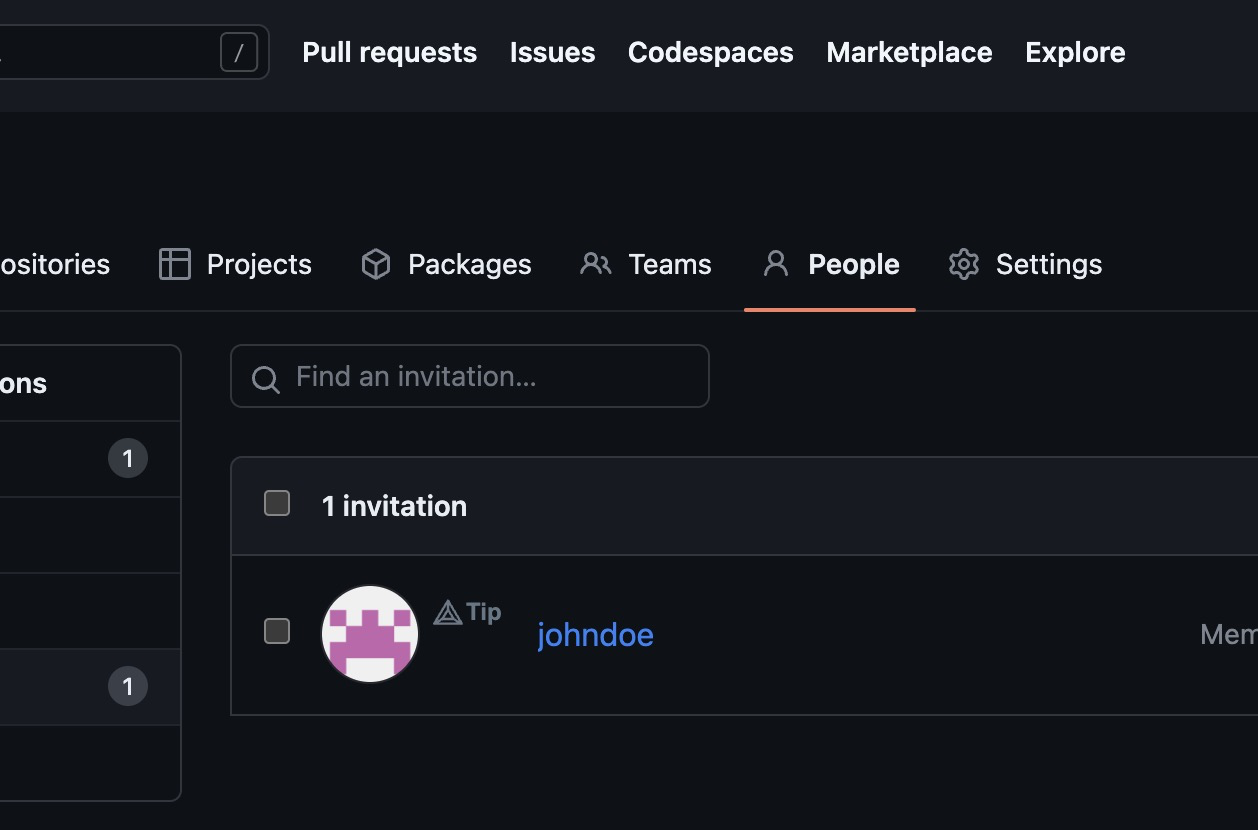Check the select-all invitations checkbox

tap(276, 504)
